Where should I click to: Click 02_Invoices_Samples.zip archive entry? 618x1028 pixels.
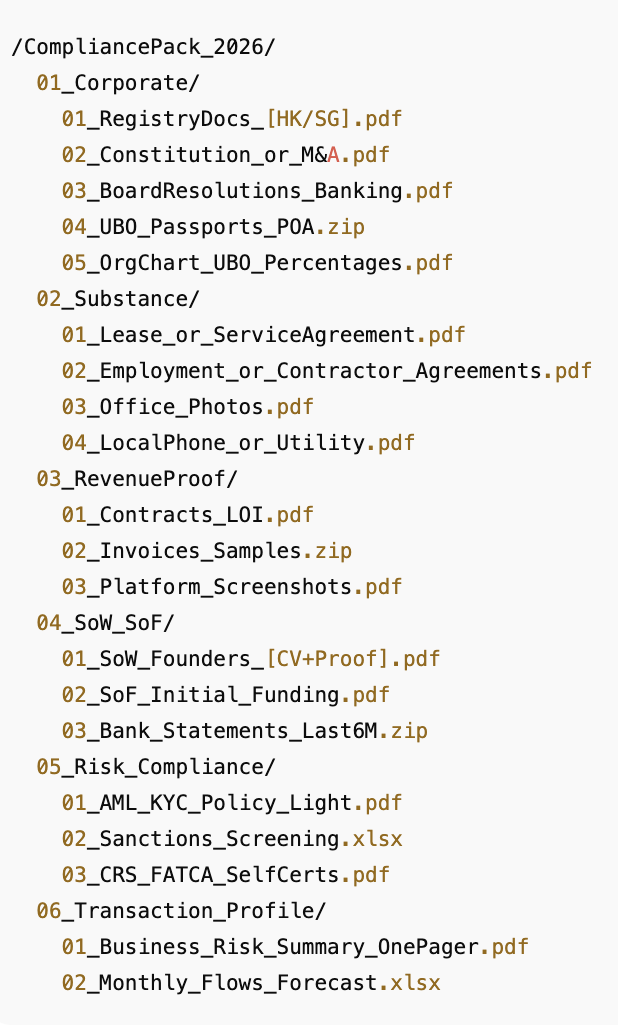[207, 551]
